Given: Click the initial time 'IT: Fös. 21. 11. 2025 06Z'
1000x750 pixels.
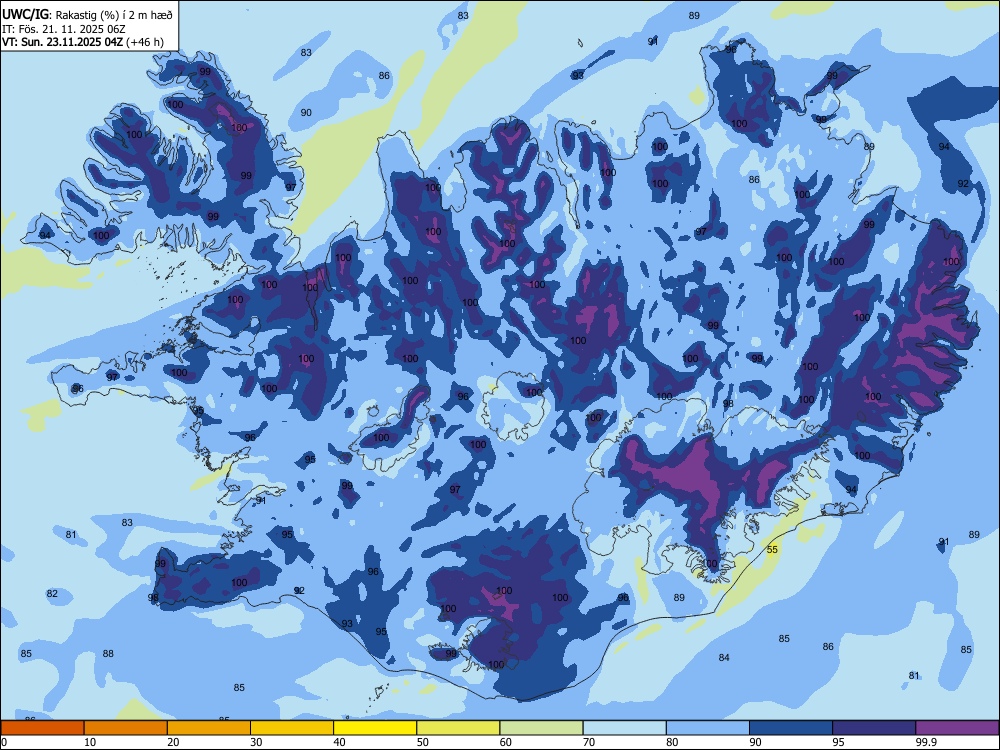Looking at the screenshot, I should coord(62,29).
